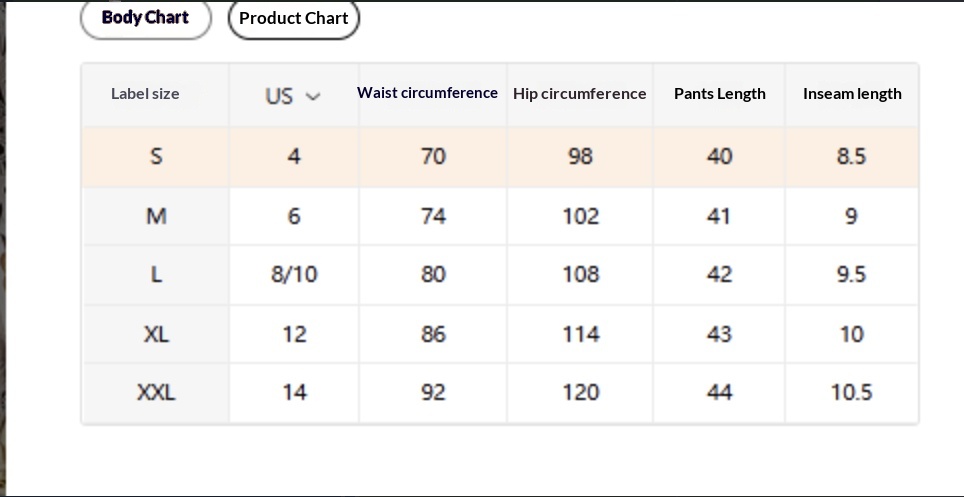This screenshot has height=497, width=964.
Task: Select the L label size row
Action: pos(156,274)
